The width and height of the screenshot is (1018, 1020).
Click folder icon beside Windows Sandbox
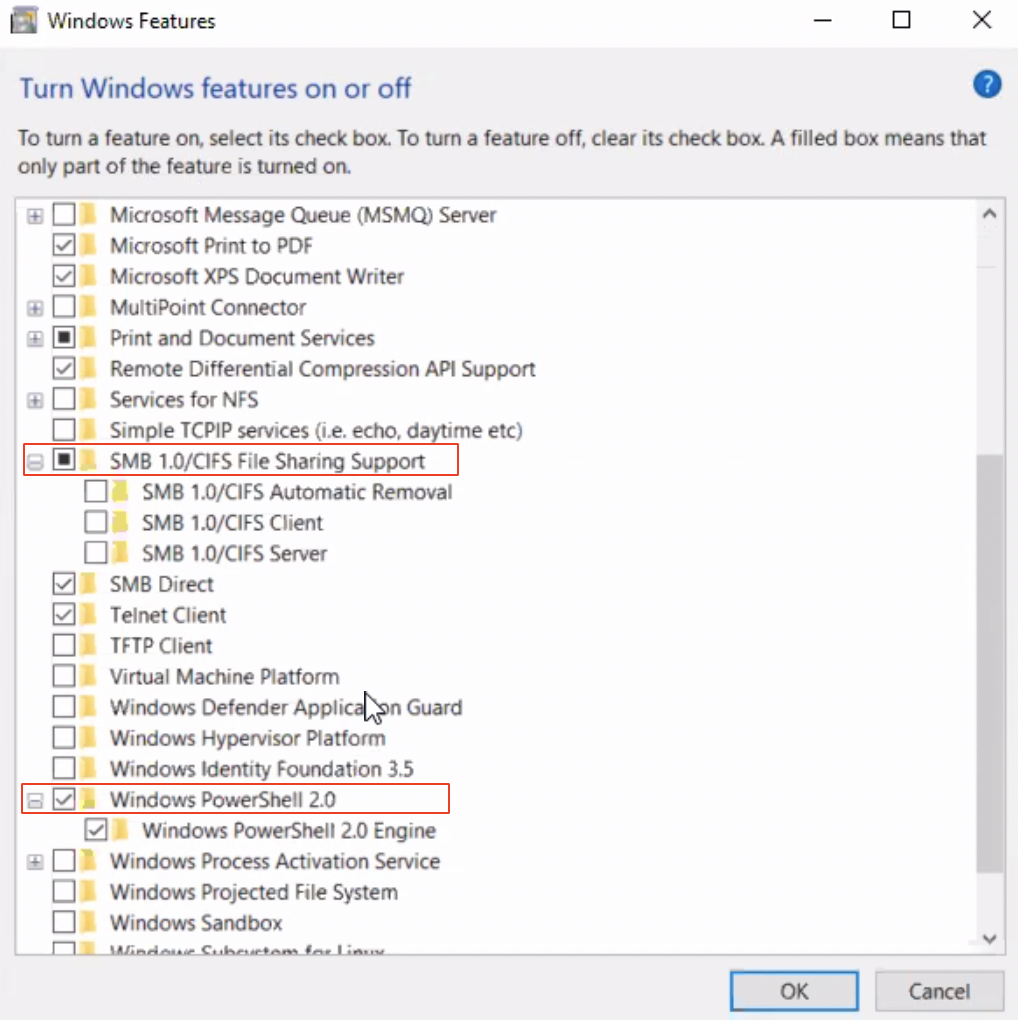click(x=89, y=922)
